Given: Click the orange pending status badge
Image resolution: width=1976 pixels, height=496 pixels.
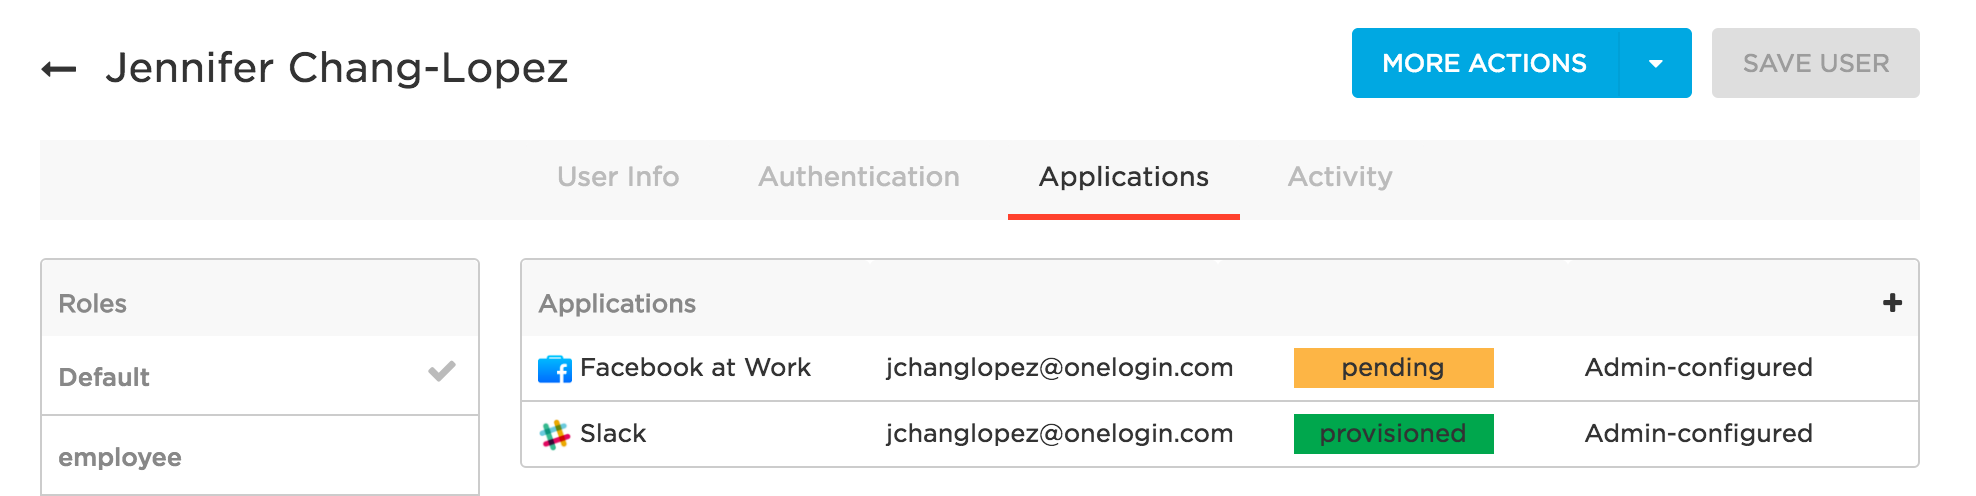Looking at the screenshot, I should click(x=1393, y=367).
